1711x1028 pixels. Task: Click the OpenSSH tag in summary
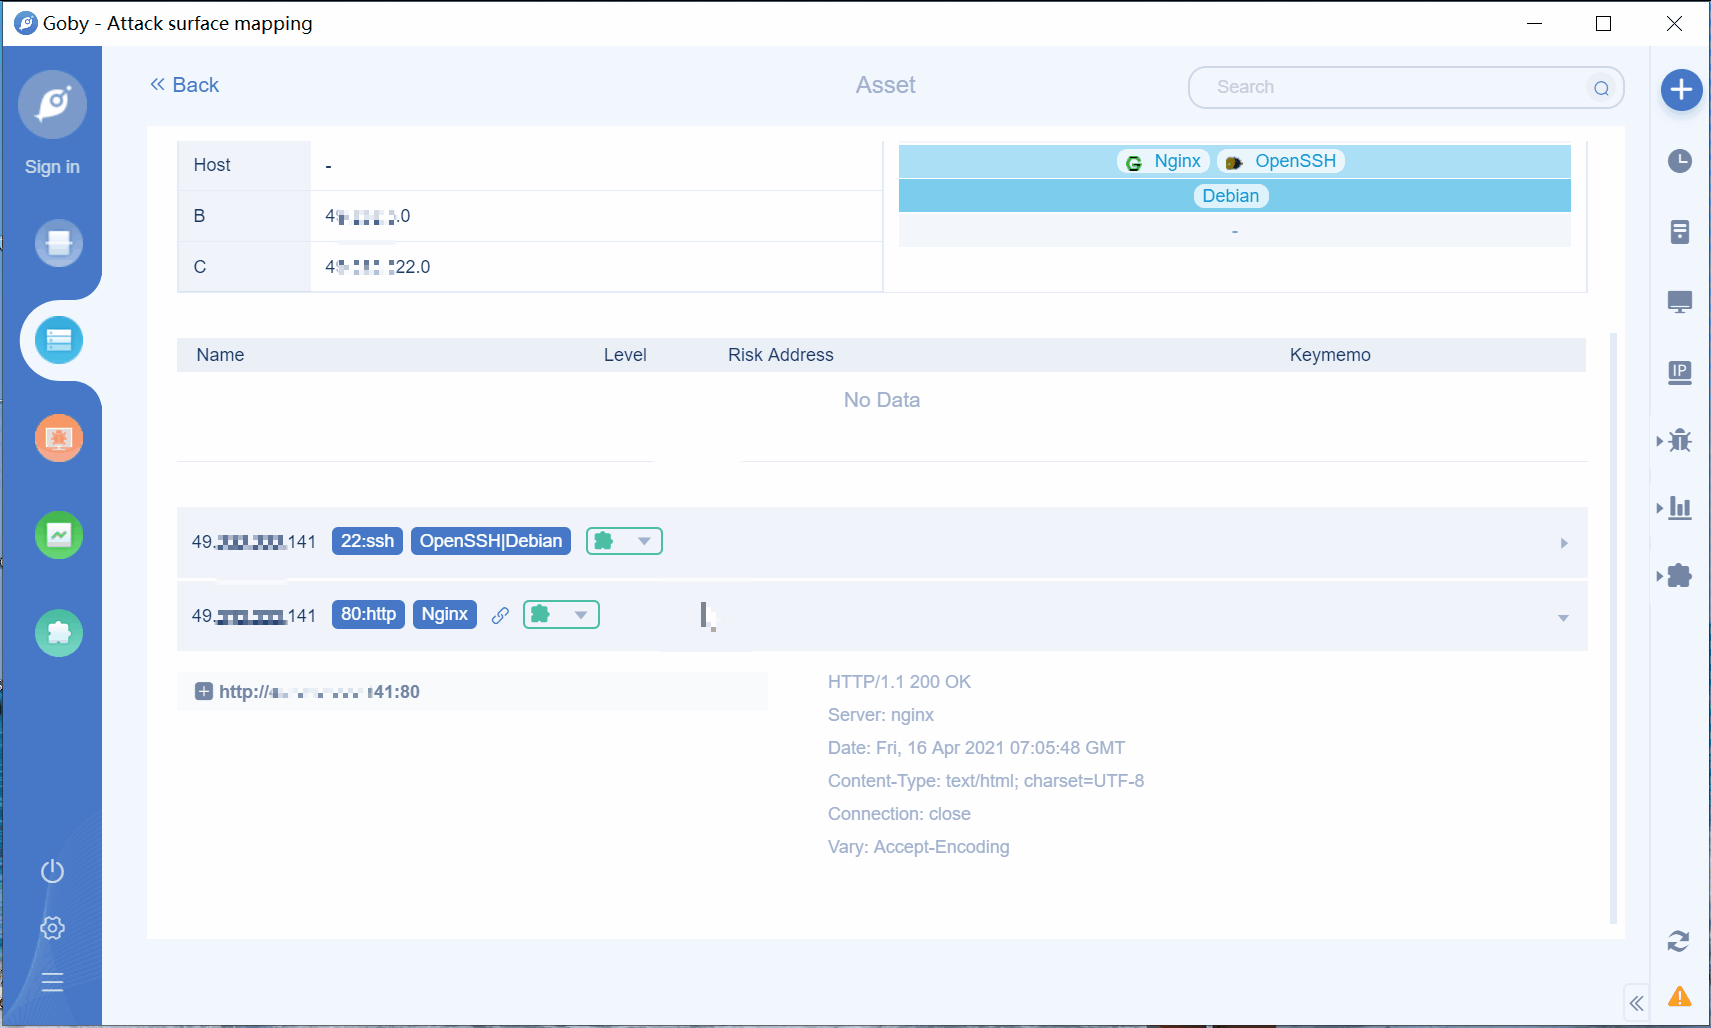point(1281,161)
